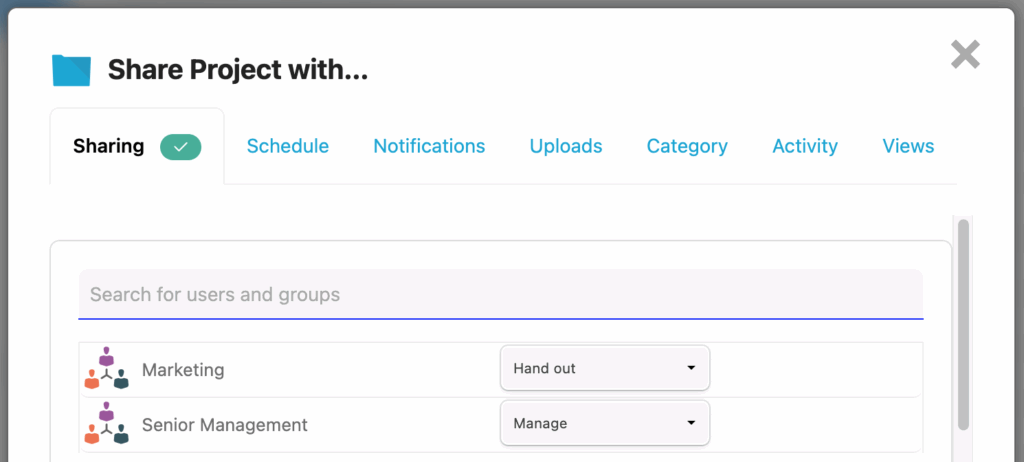Close the Share Project dialog
The height and width of the screenshot is (462, 1024).
(965, 54)
